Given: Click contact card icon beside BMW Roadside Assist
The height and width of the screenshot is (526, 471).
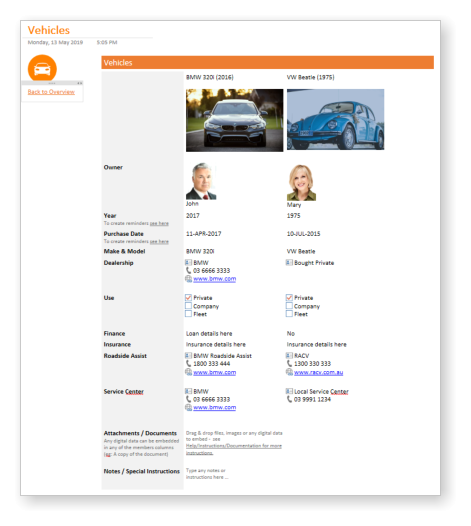Looking at the screenshot, I should (189, 355).
